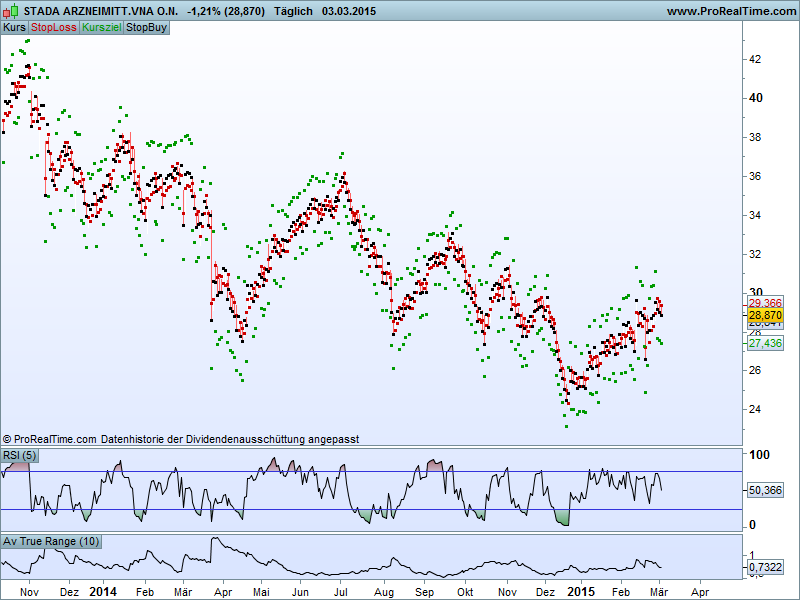This screenshot has width=800, height=600.
Task: Open the RSI (5) indicator label
Action: click(x=20, y=456)
